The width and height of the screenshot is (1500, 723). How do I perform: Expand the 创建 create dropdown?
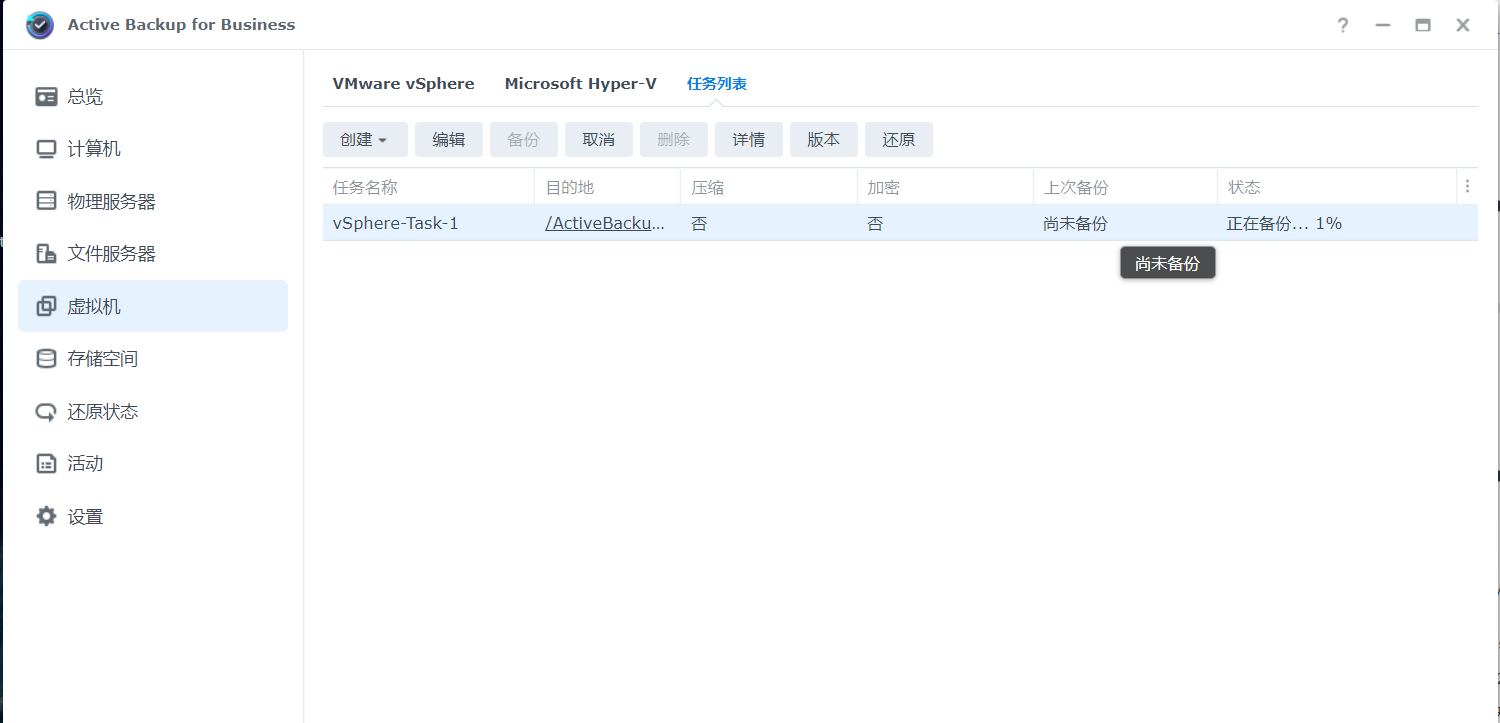365,140
